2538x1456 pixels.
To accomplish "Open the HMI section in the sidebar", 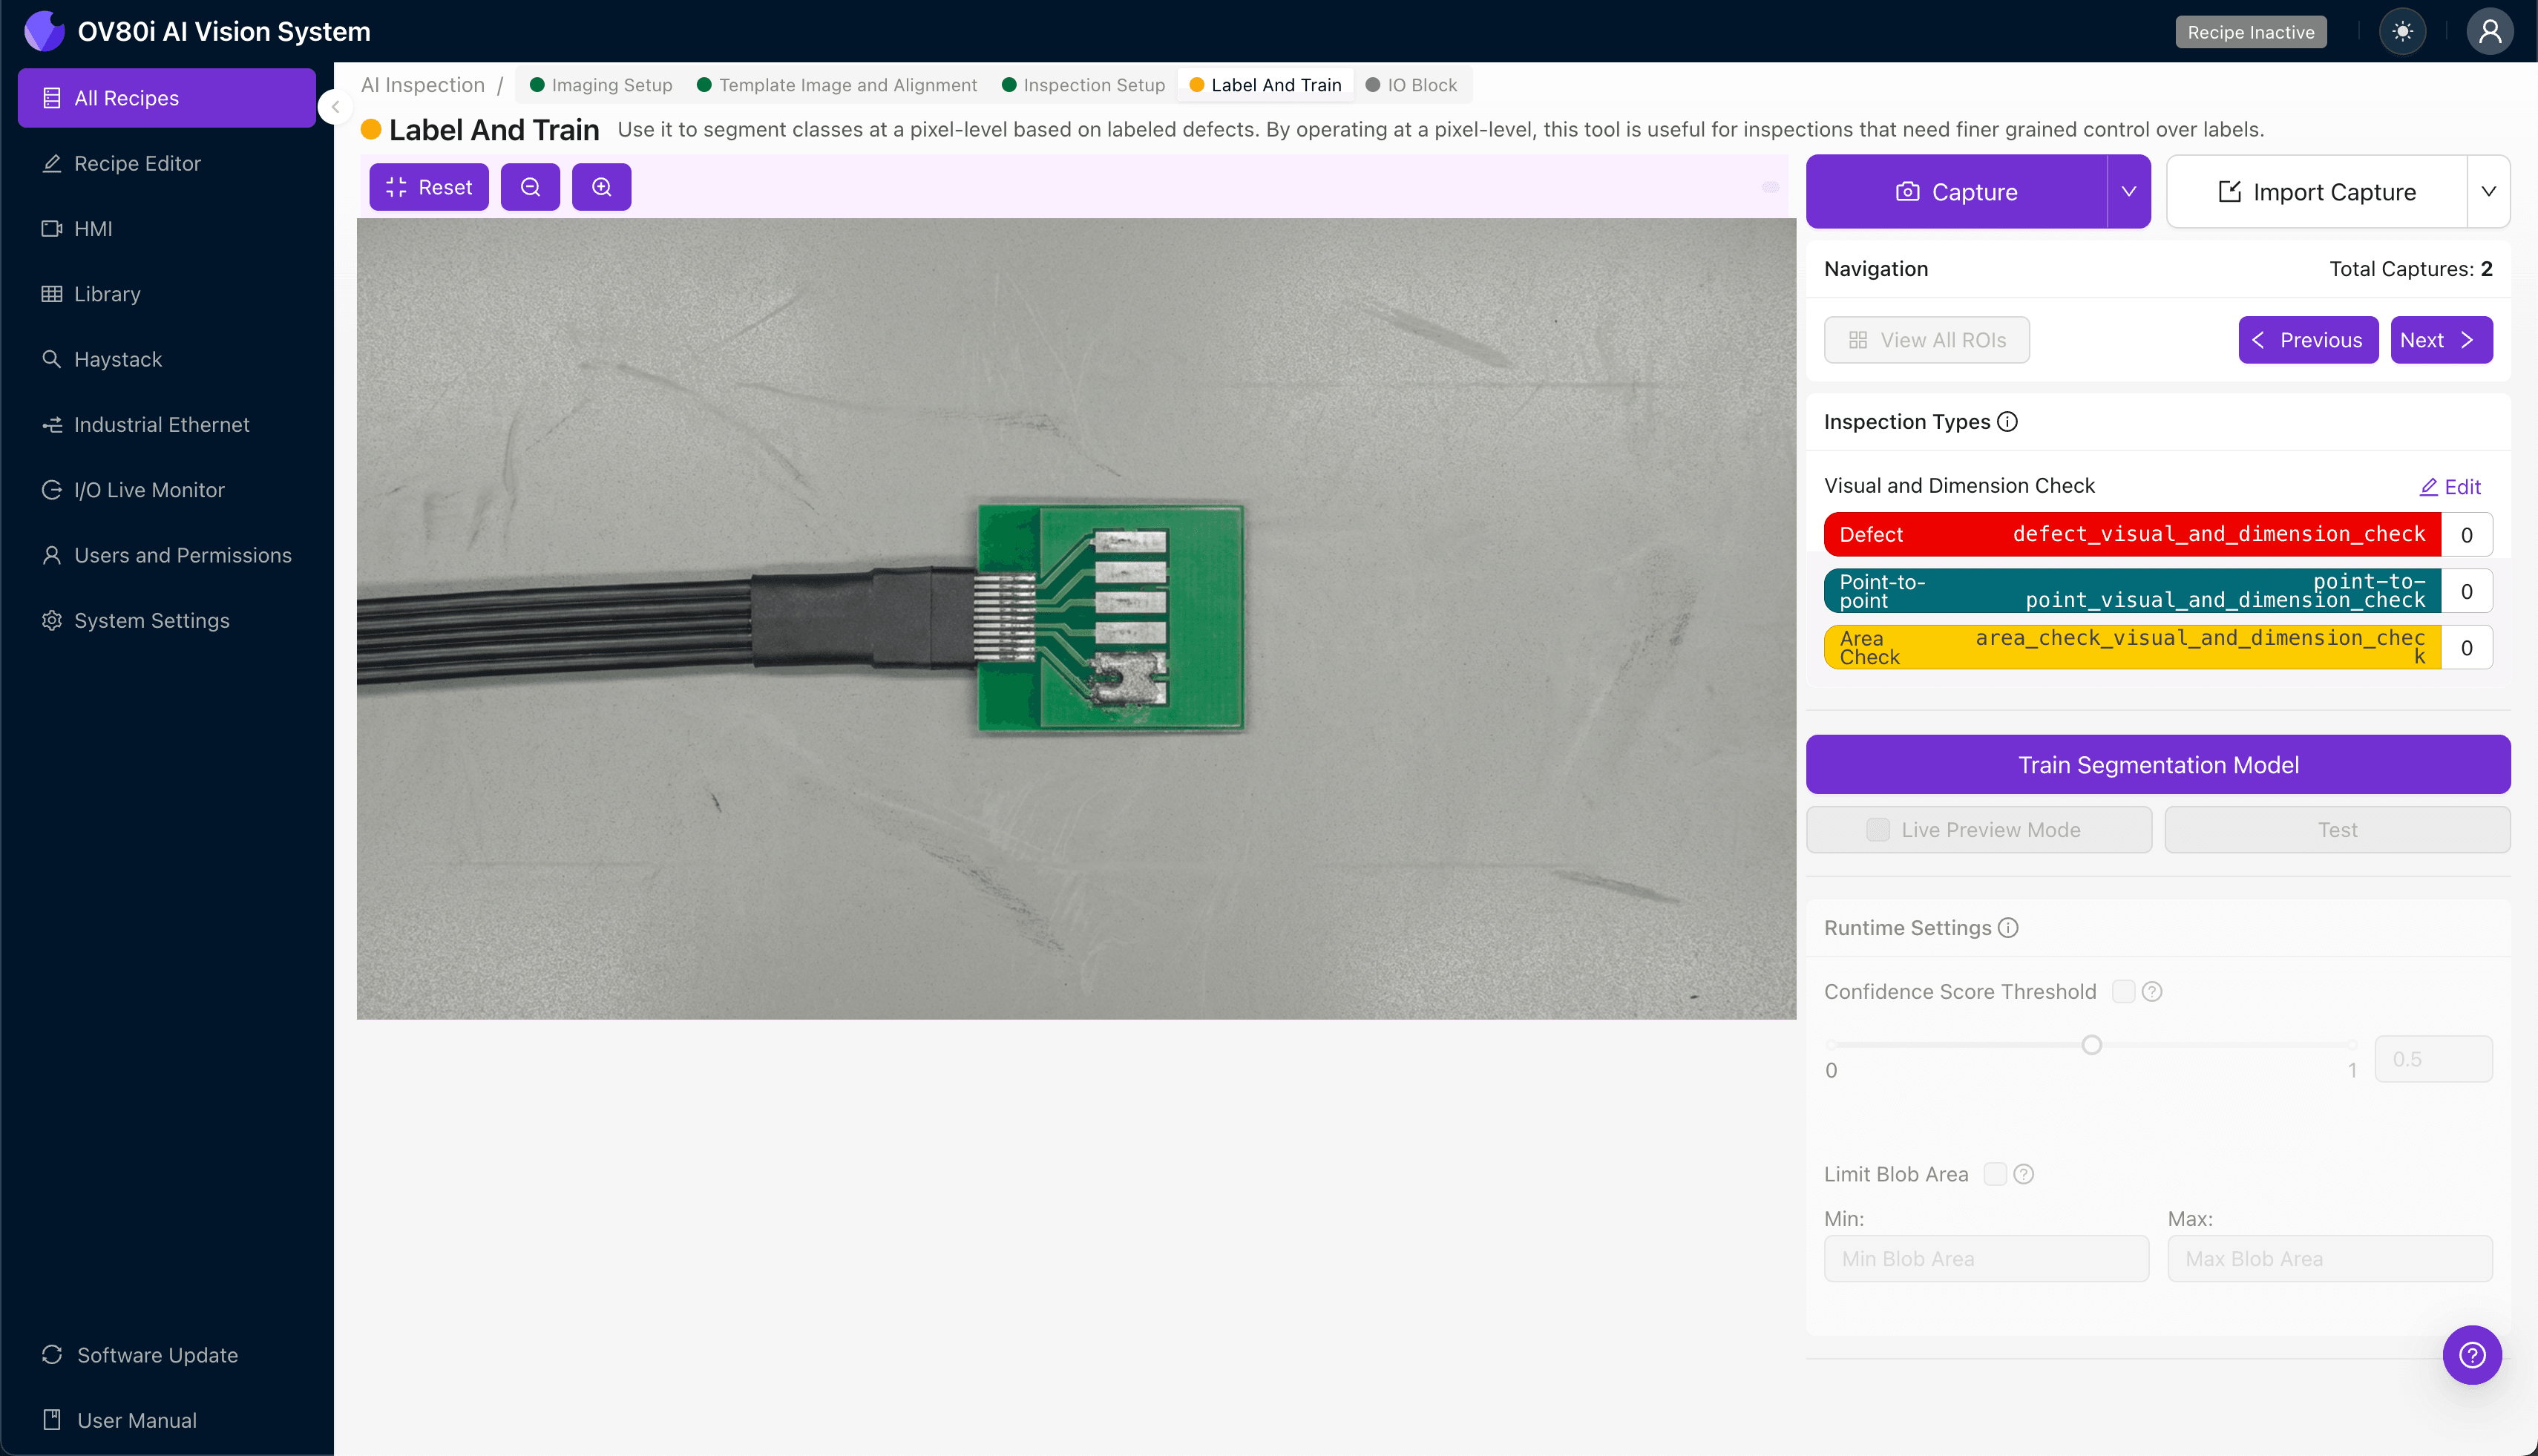I will click(x=95, y=228).
